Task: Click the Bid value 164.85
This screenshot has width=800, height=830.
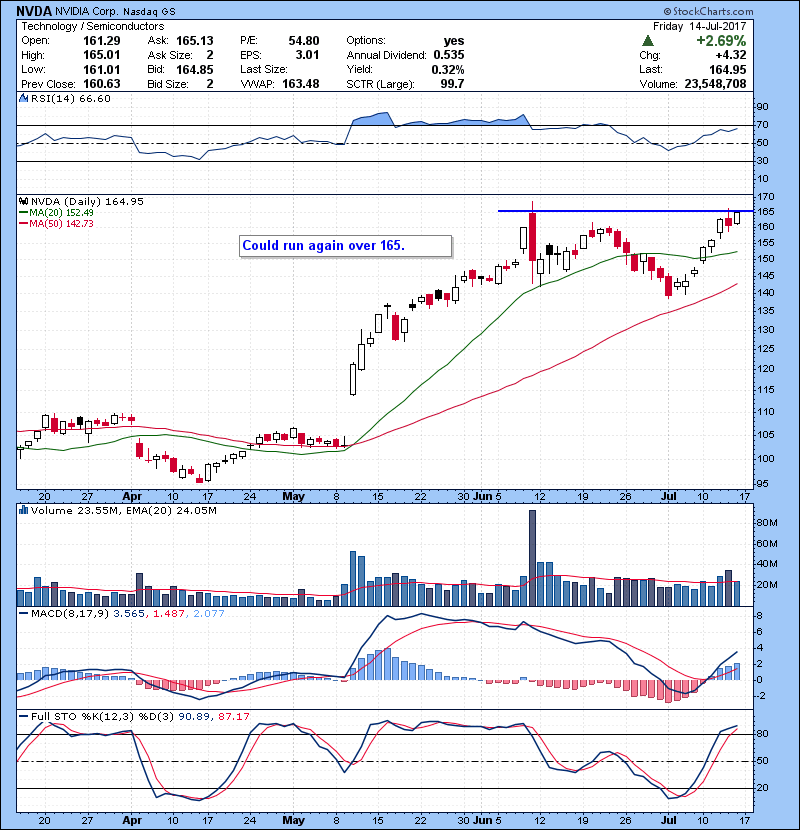Action: point(195,69)
